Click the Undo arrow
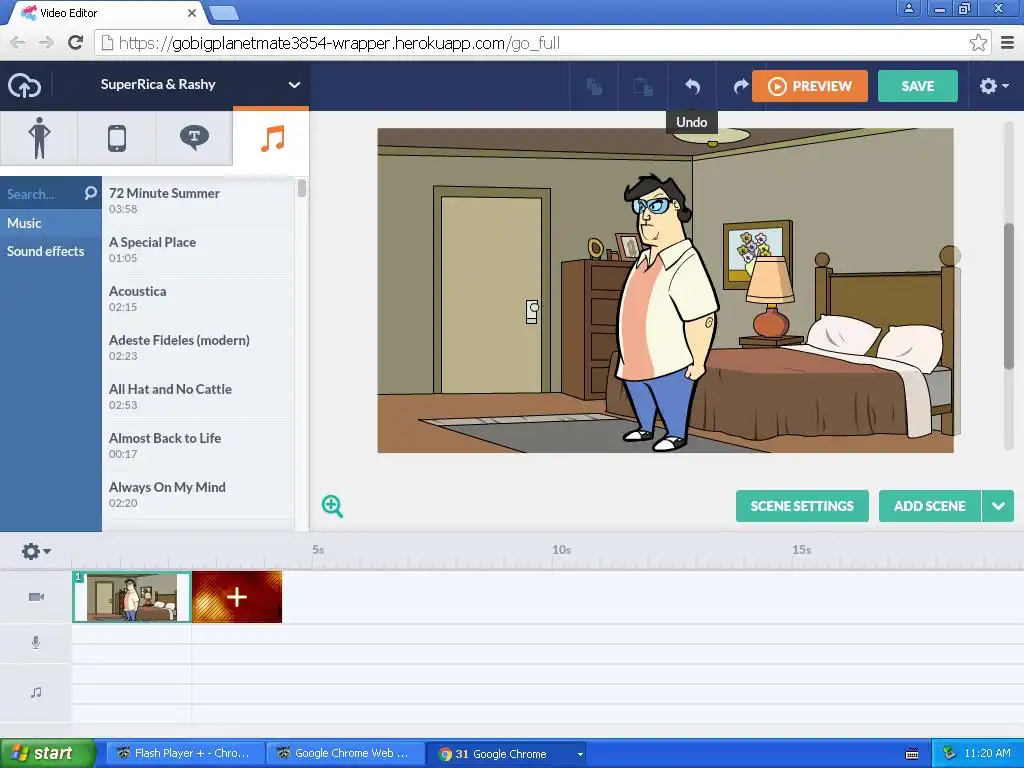Image resolution: width=1024 pixels, height=768 pixels. (692, 86)
